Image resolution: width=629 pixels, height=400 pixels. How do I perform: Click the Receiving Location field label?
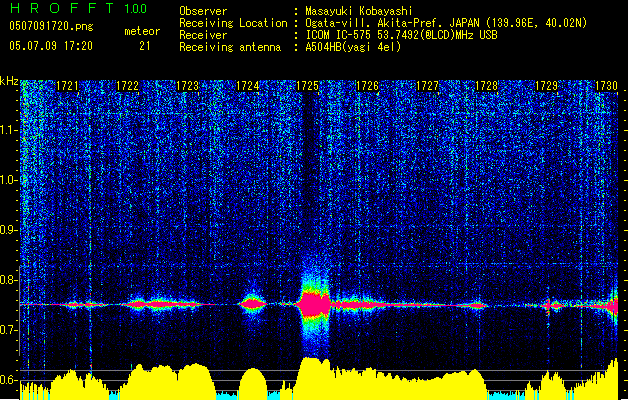pyautogui.click(x=233, y=23)
